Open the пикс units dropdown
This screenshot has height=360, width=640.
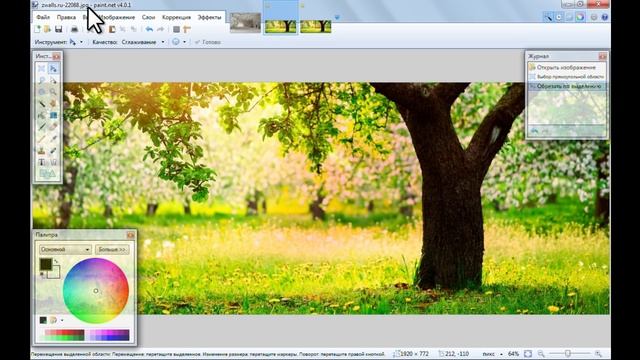(x=492, y=354)
